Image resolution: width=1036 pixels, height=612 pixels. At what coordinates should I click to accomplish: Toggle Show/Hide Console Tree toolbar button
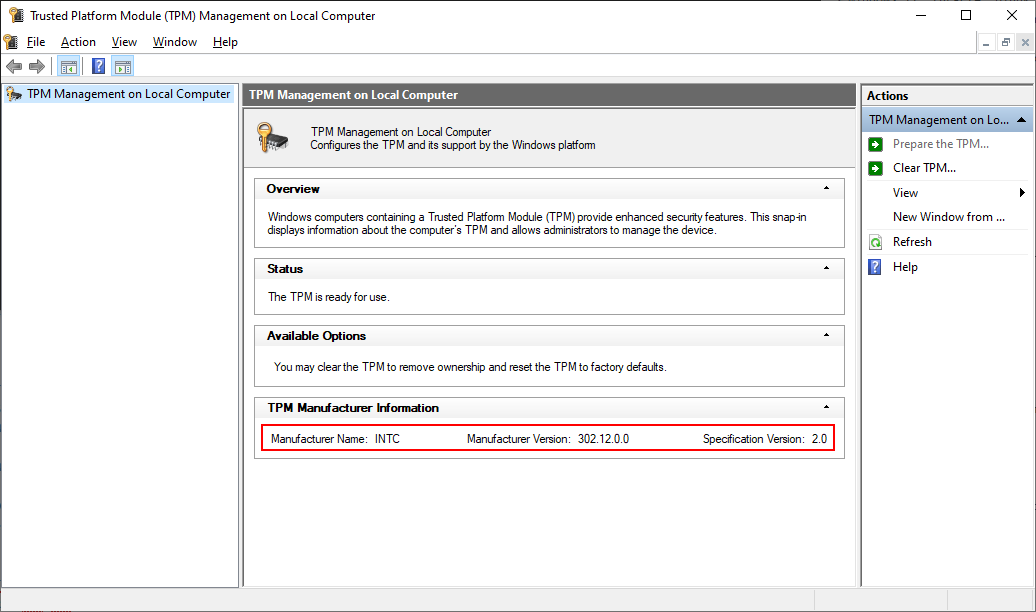[x=68, y=67]
